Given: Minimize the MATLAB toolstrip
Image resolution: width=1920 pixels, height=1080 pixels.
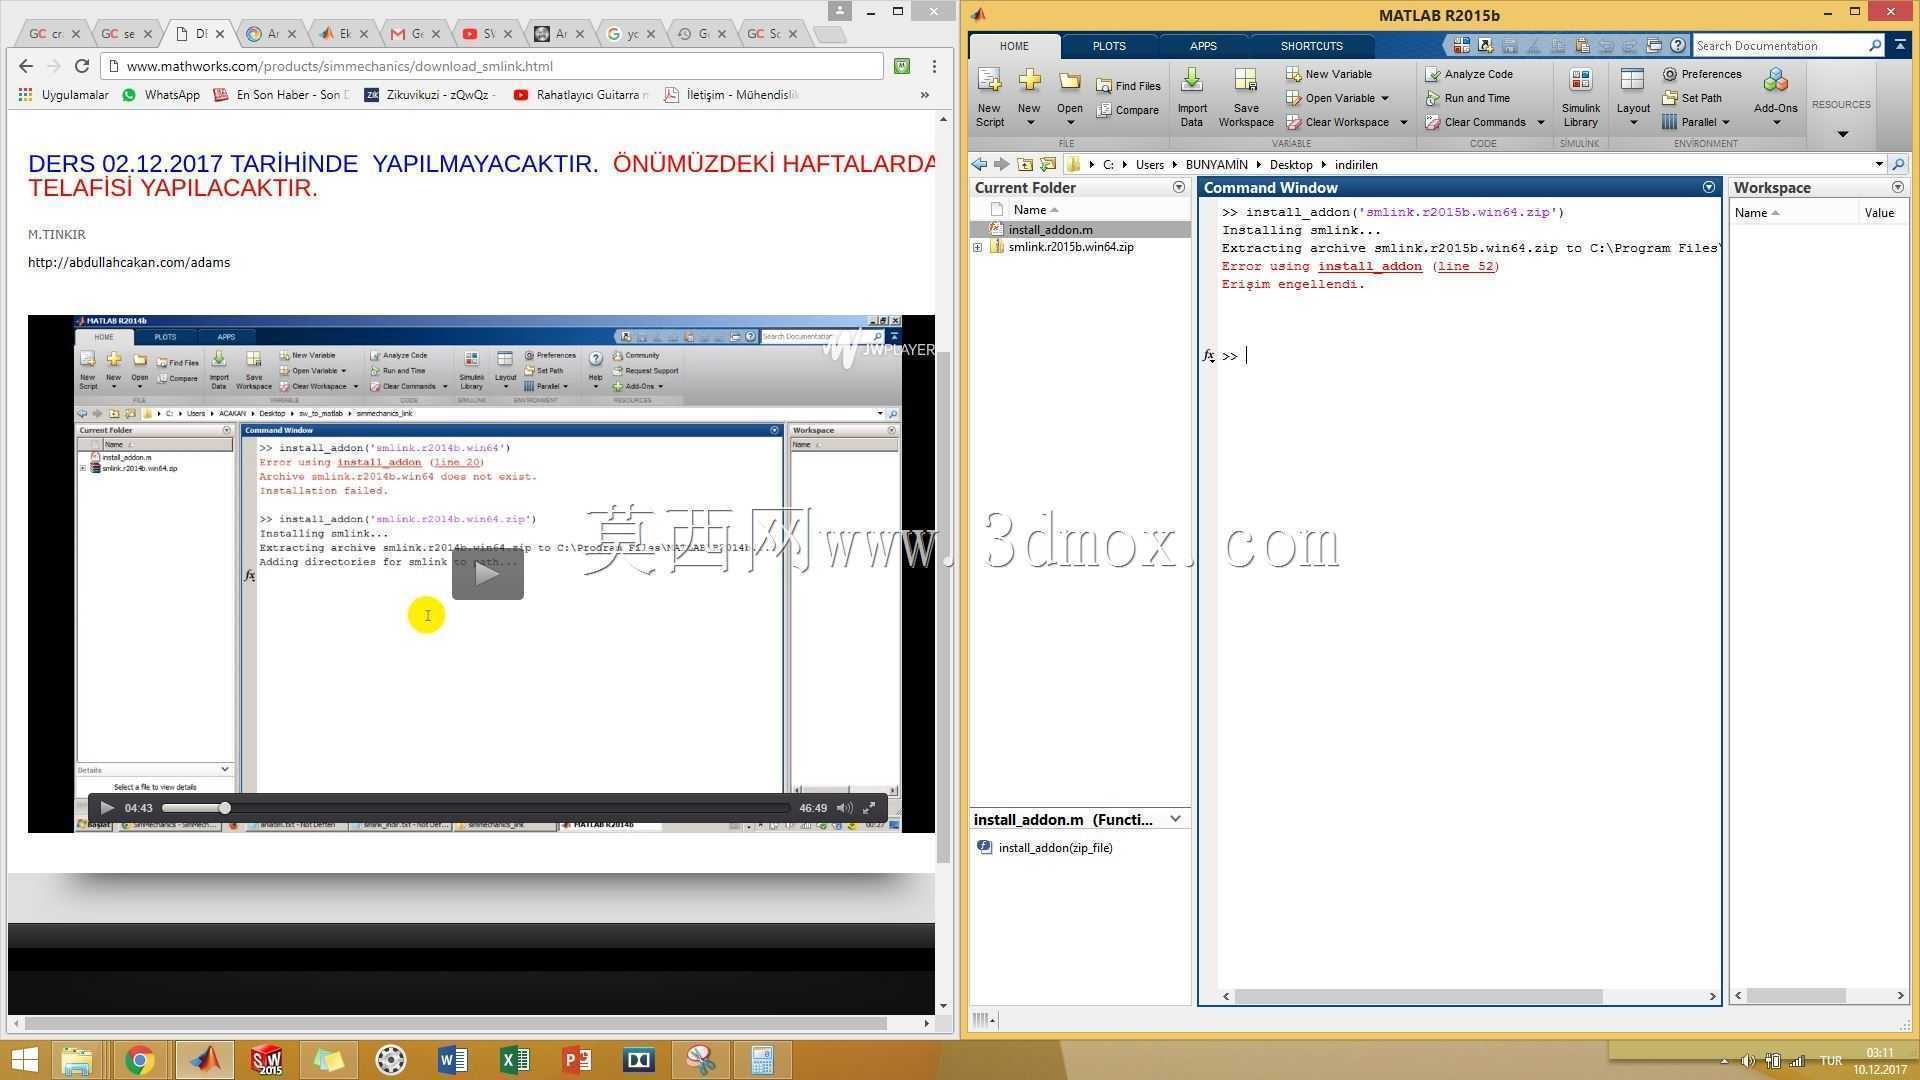Looking at the screenshot, I should tap(1900, 46).
